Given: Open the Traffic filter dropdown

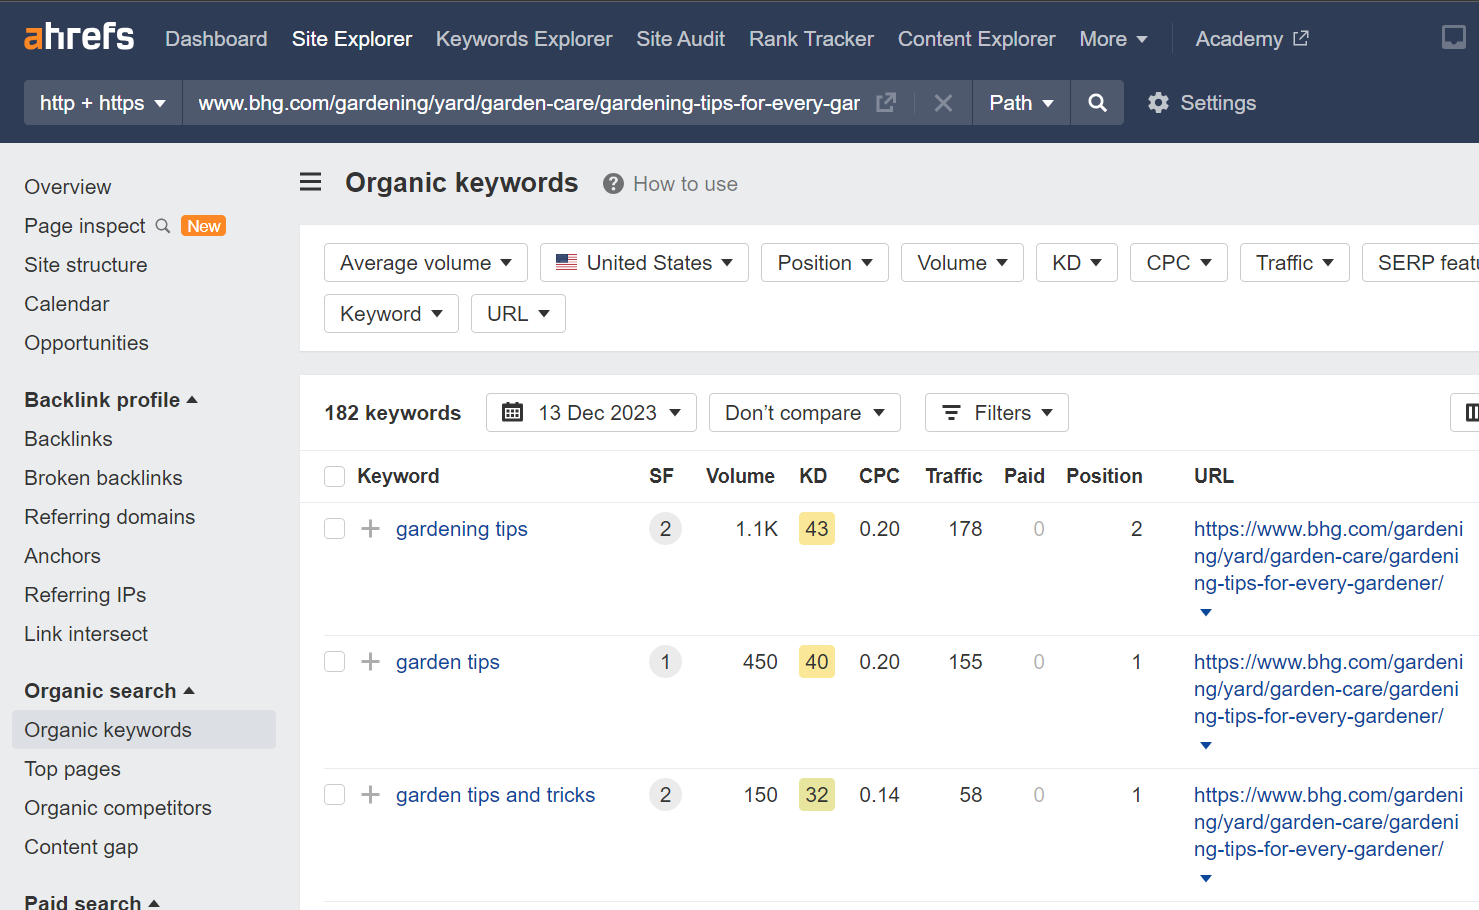Looking at the screenshot, I should pyautogui.click(x=1295, y=263).
